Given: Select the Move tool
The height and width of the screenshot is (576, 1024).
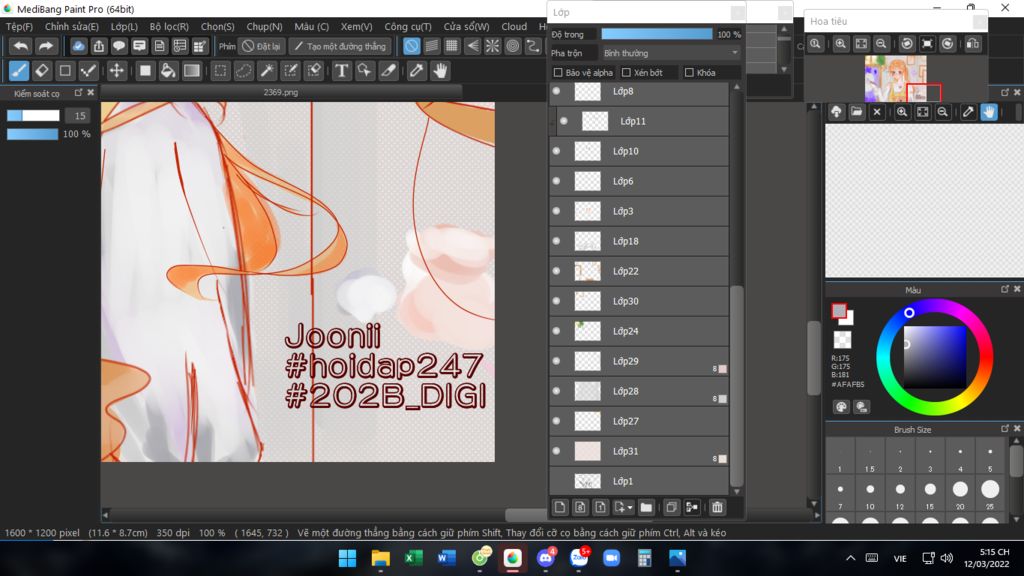Looking at the screenshot, I should (116, 71).
